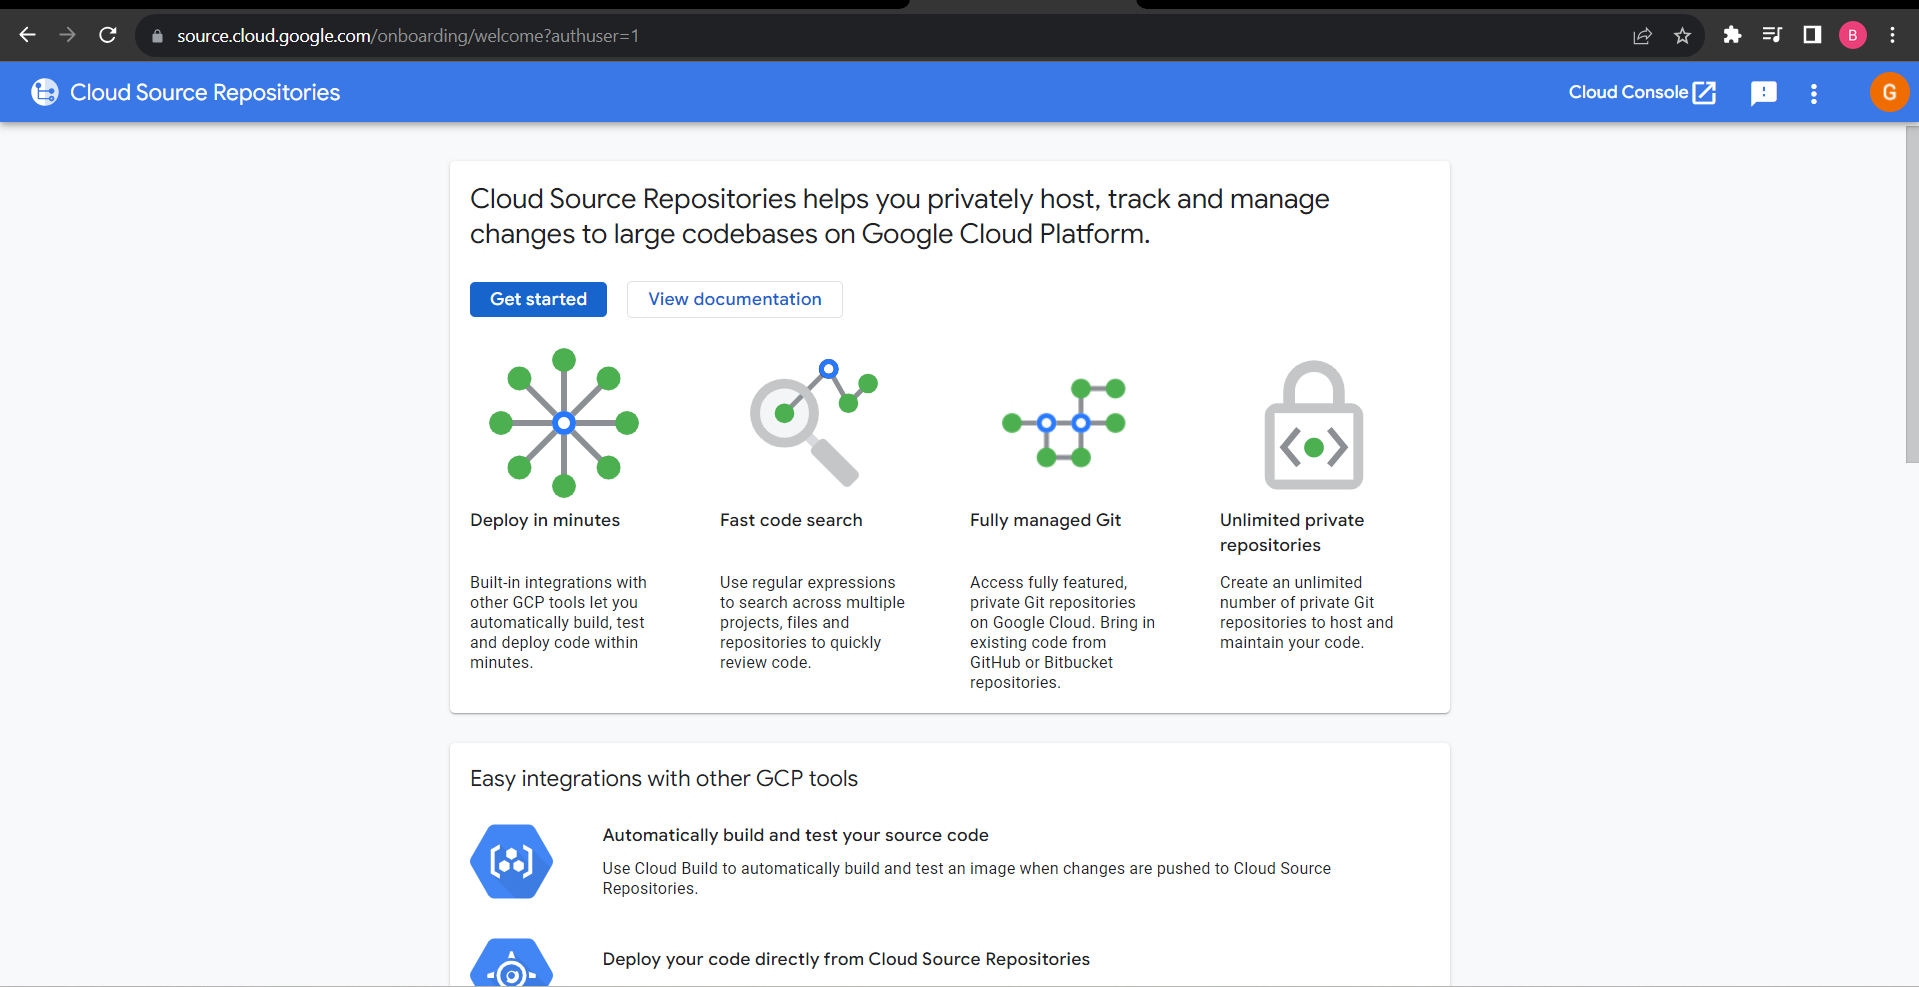The image size is (1919, 987).
Task: Click the share page icon in address bar
Action: (1642, 36)
